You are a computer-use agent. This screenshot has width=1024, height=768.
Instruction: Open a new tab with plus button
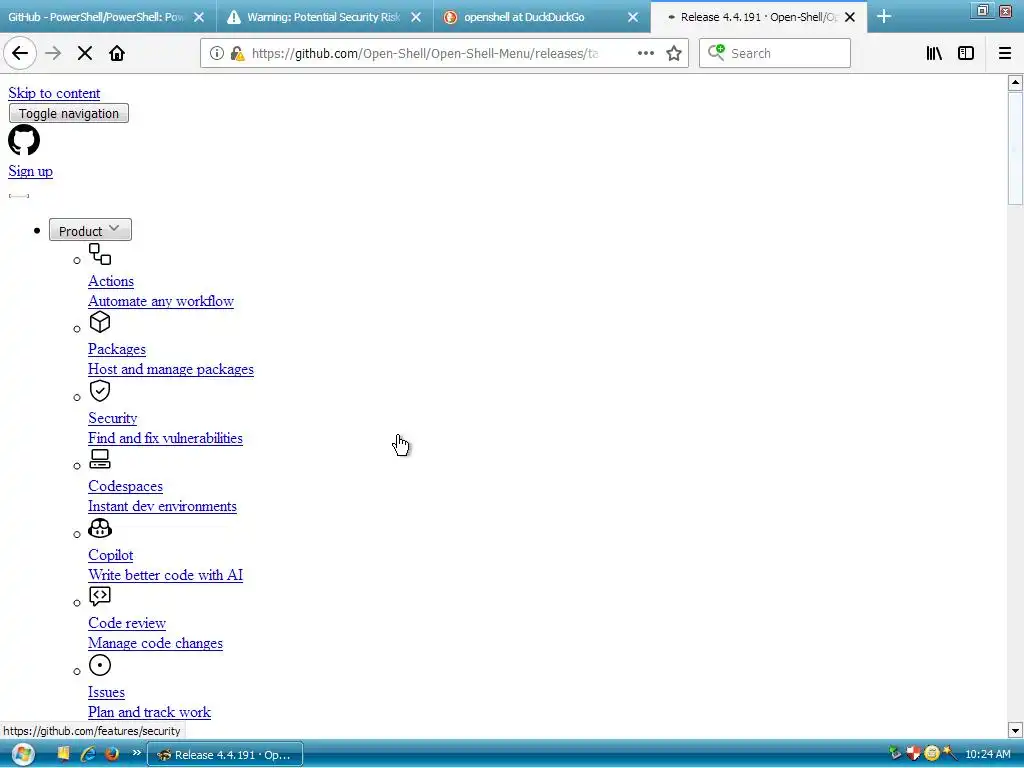(884, 17)
